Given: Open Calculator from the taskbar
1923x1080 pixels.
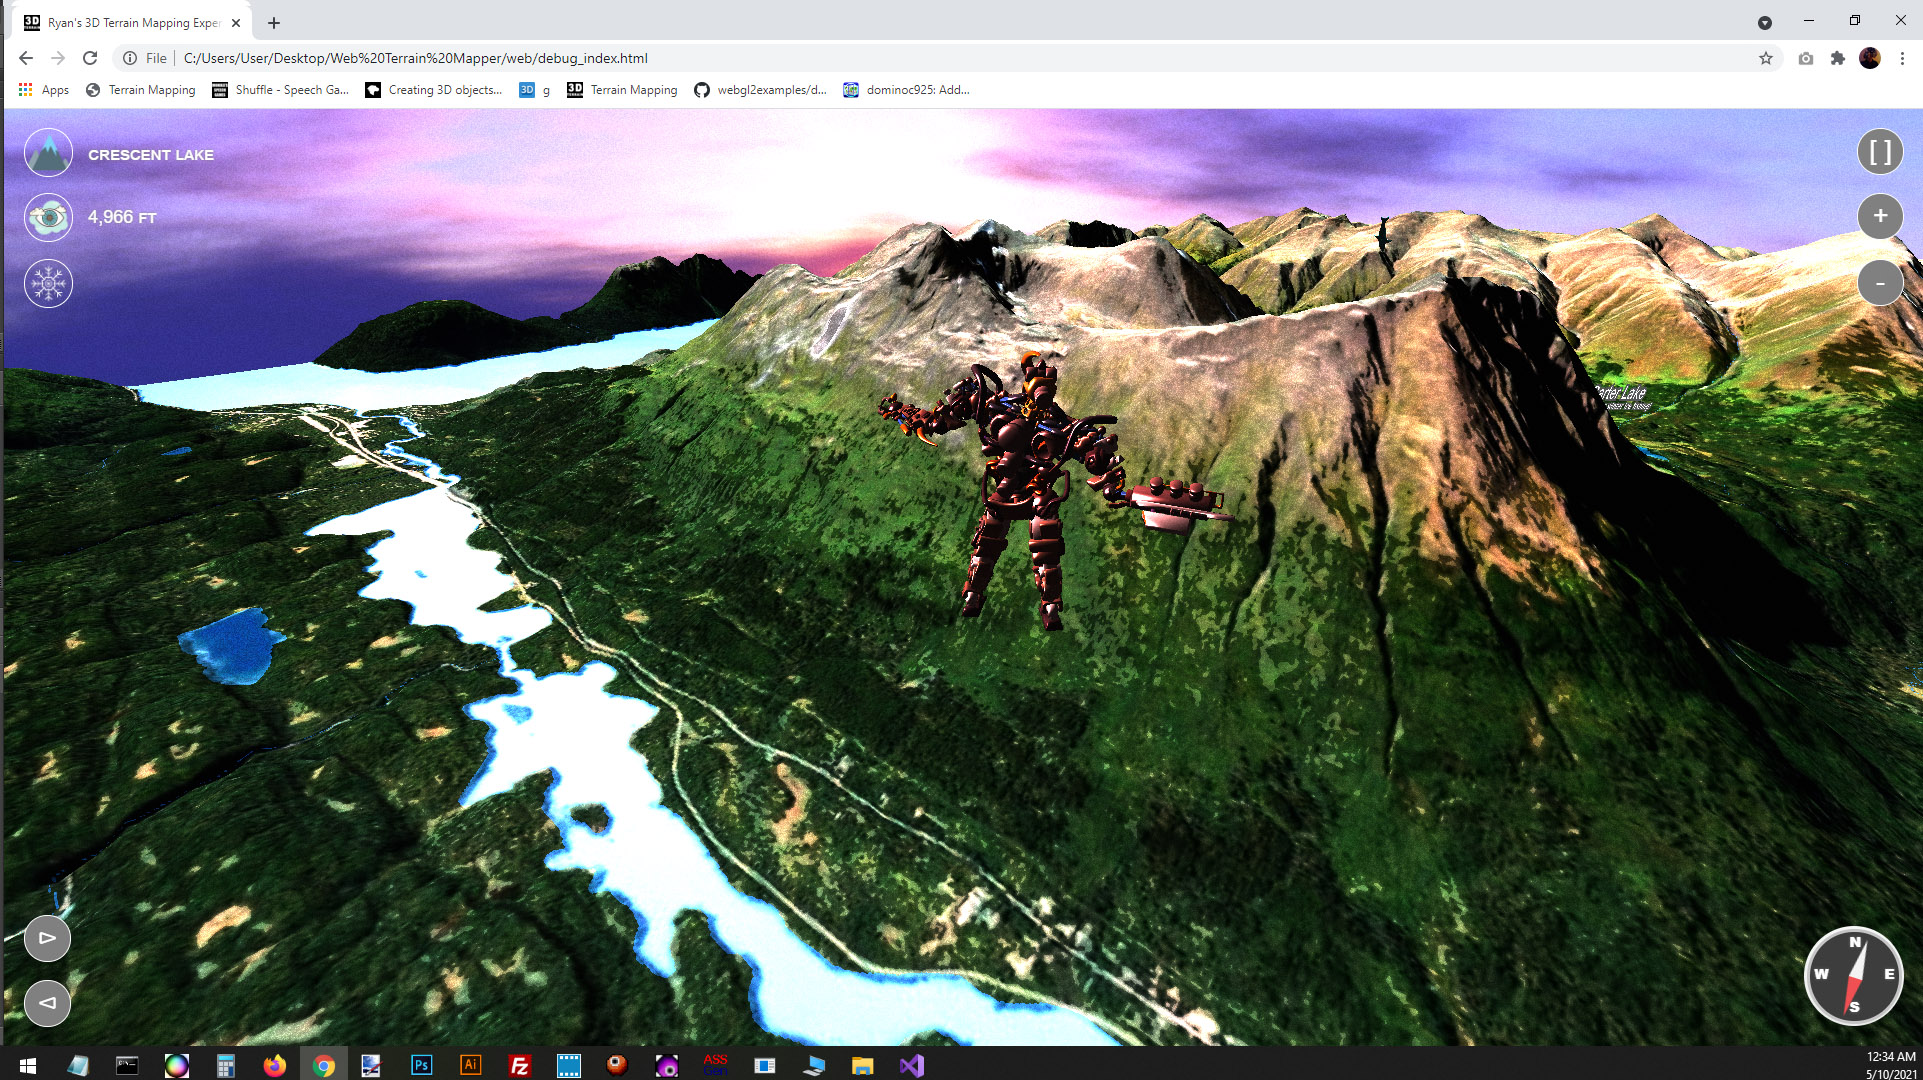Looking at the screenshot, I should 225,1066.
